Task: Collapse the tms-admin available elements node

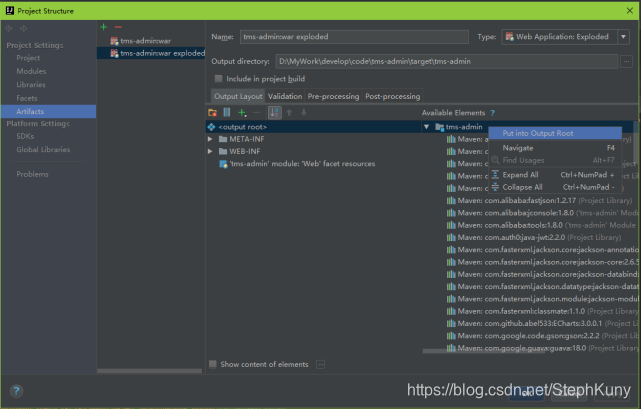Action: (426, 127)
